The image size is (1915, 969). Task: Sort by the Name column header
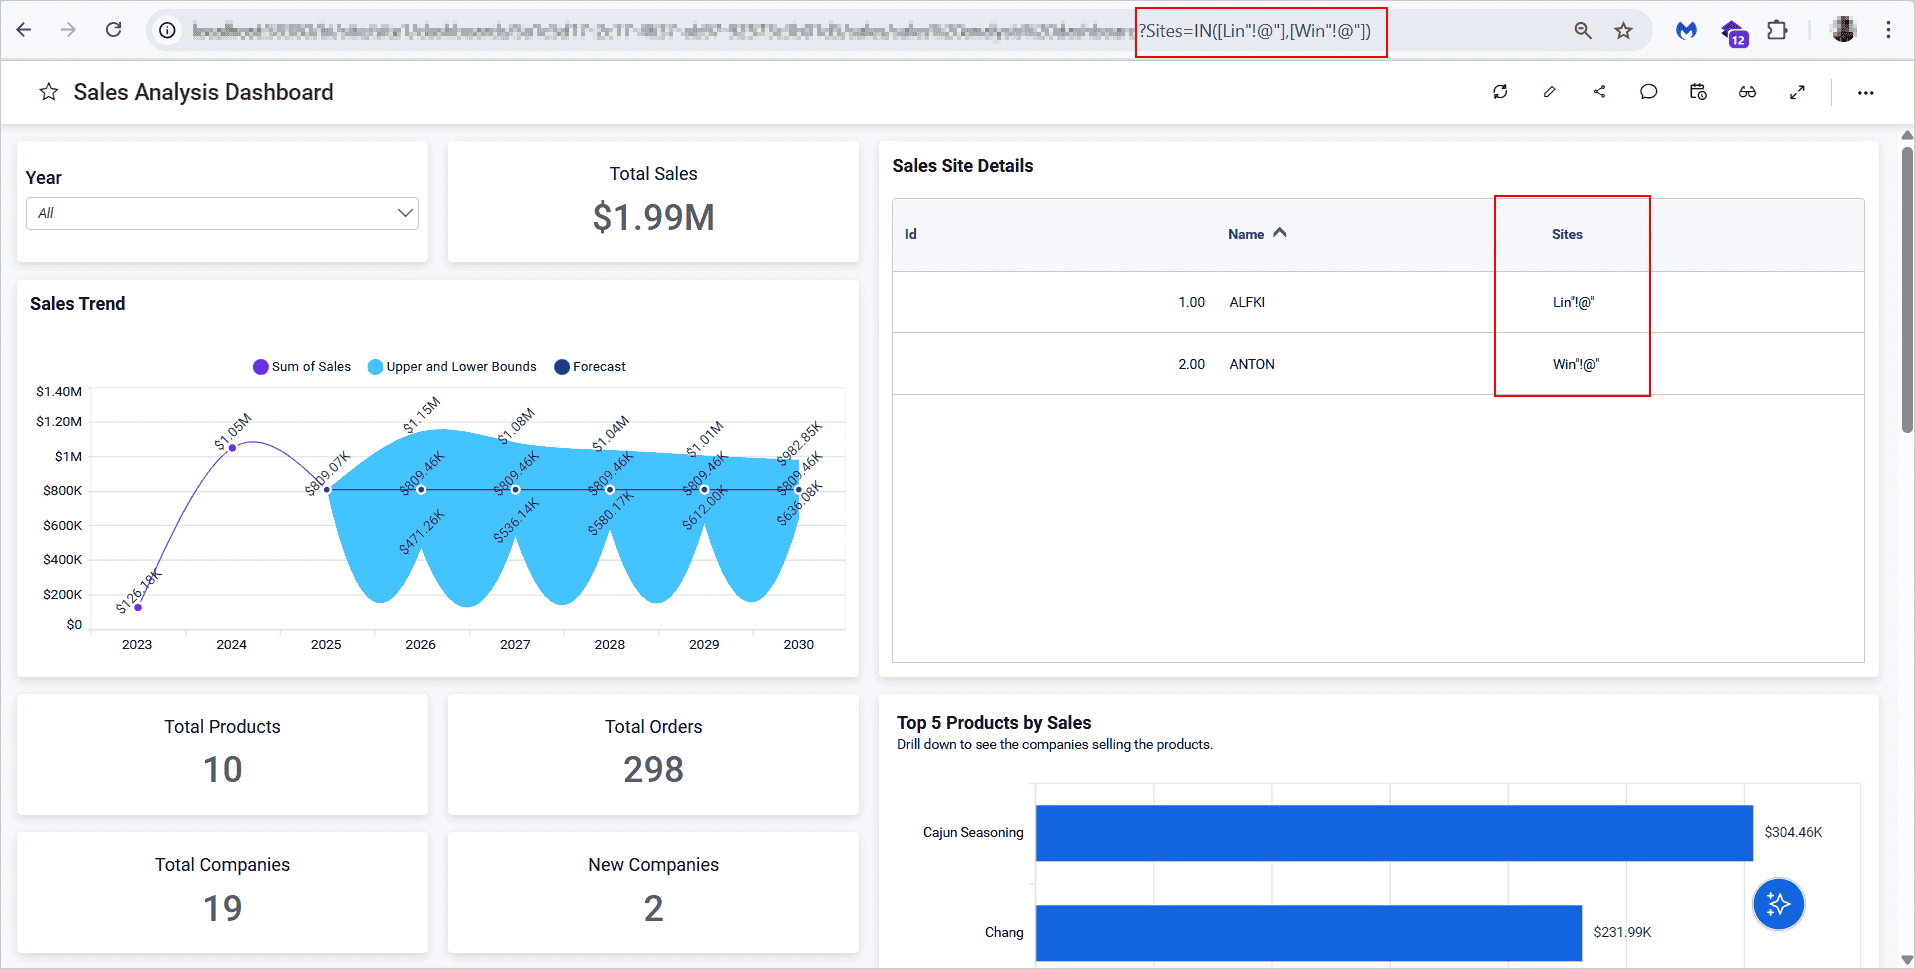[1246, 234]
